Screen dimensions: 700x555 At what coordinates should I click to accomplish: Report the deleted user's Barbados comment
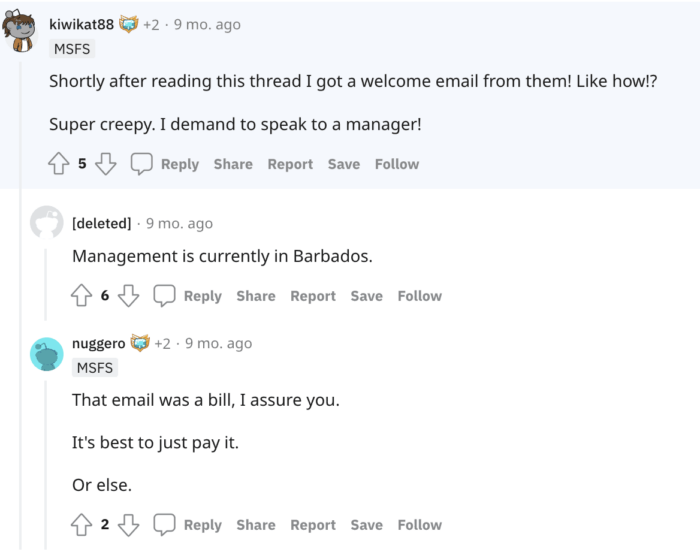[x=313, y=296]
